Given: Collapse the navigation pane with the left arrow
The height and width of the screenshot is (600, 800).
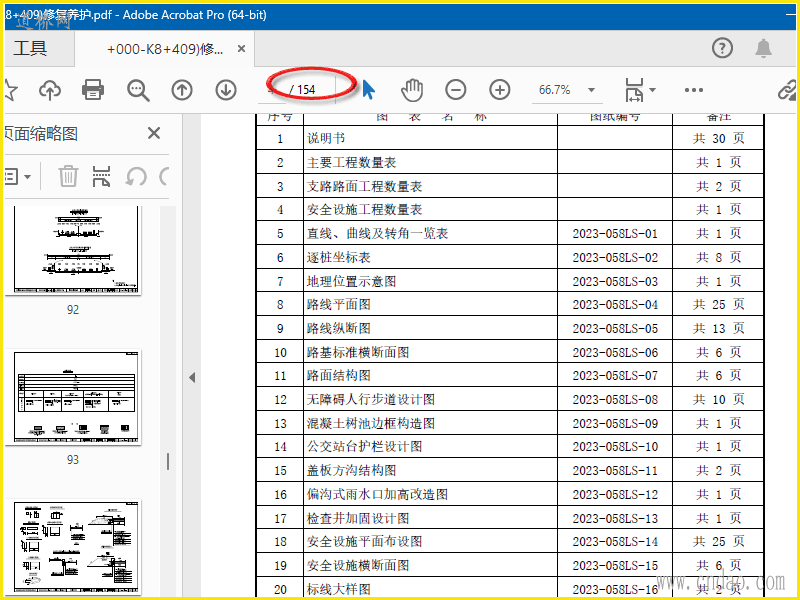Looking at the screenshot, I should tap(192, 378).
